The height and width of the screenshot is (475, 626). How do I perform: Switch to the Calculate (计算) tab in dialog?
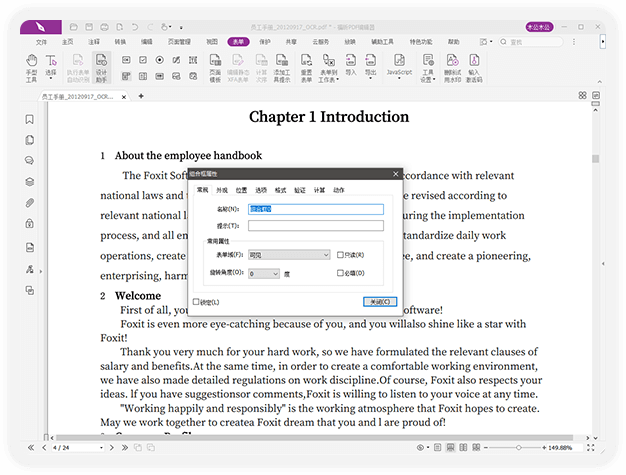319,190
